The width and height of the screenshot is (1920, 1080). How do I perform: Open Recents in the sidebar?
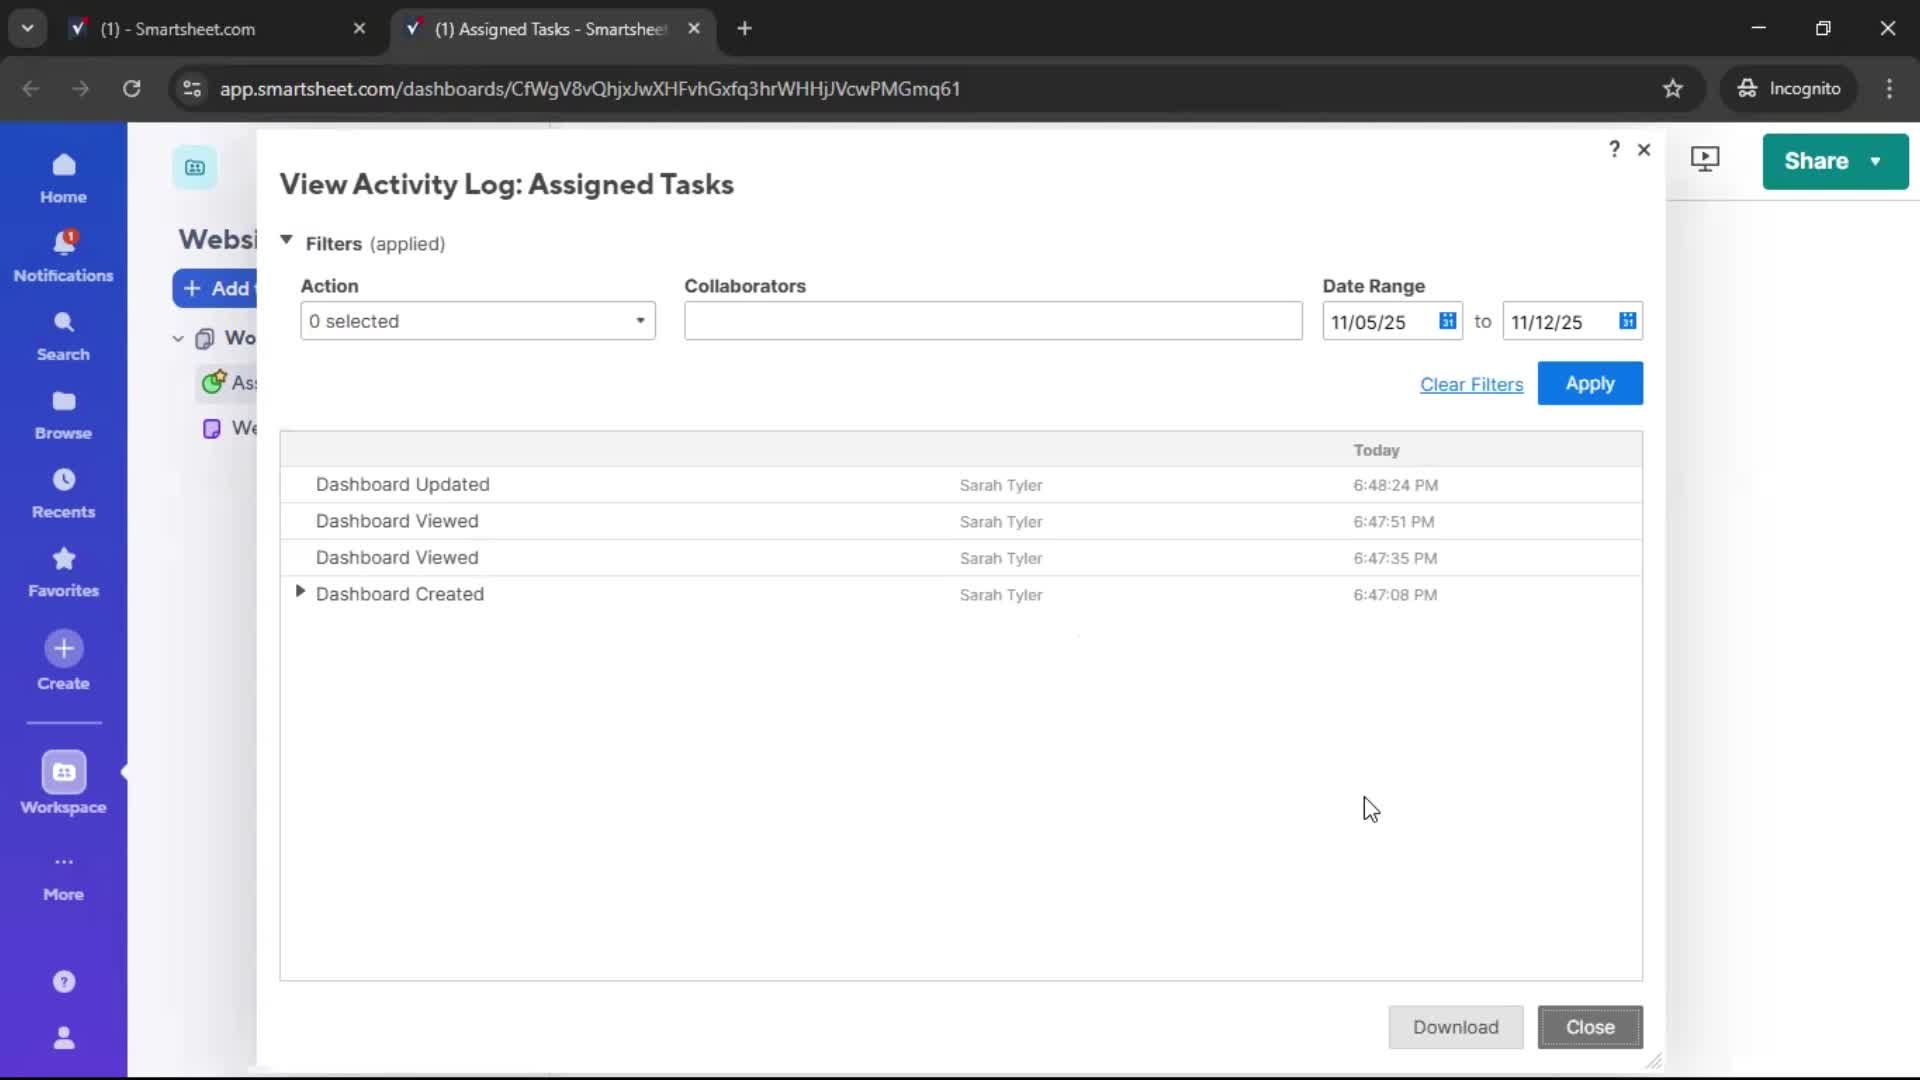(62, 492)
